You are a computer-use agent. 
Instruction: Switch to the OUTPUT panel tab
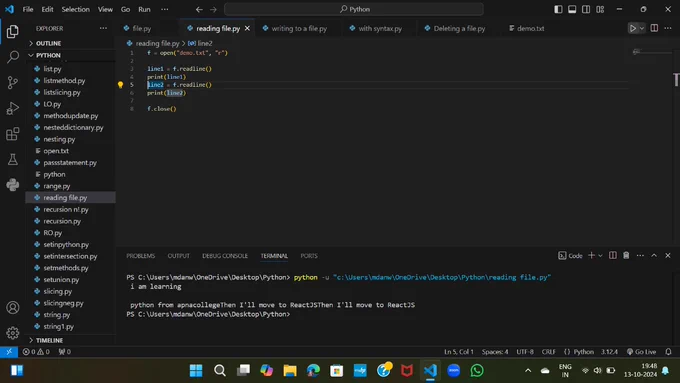[178, 256]
